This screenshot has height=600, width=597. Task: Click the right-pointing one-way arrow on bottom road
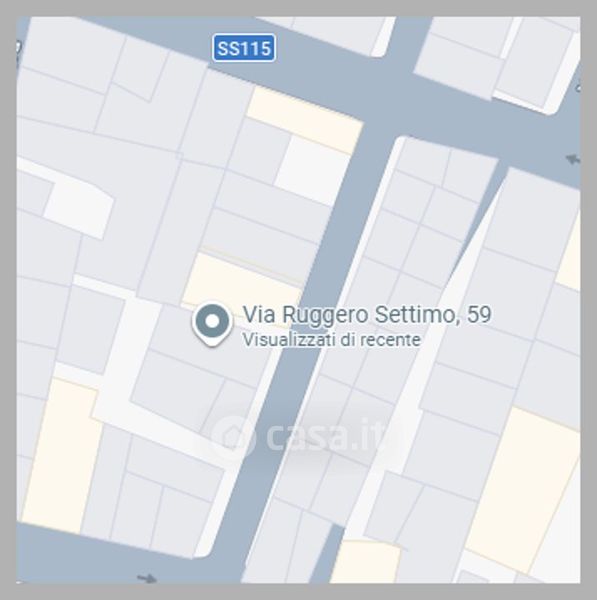[147, 578]
